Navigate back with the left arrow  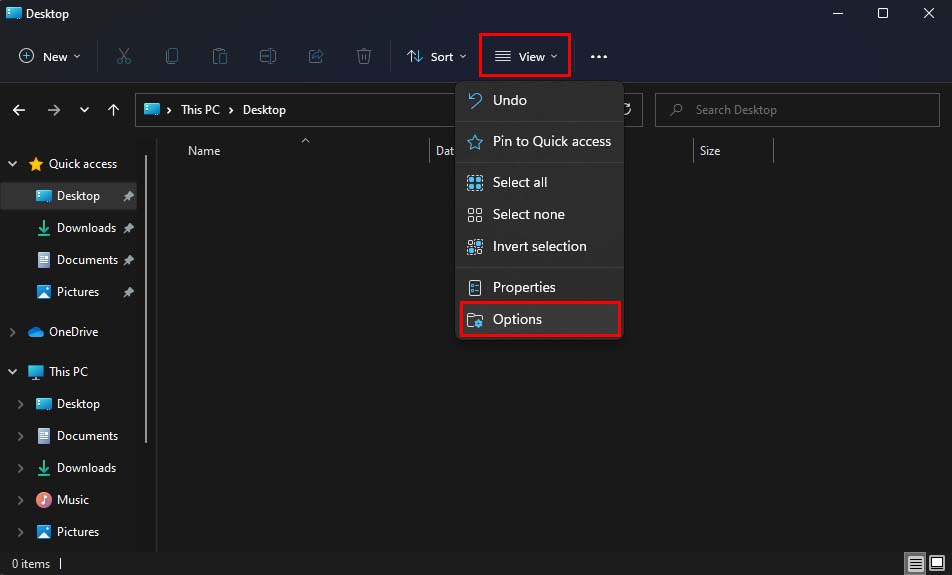coord(19,110)
